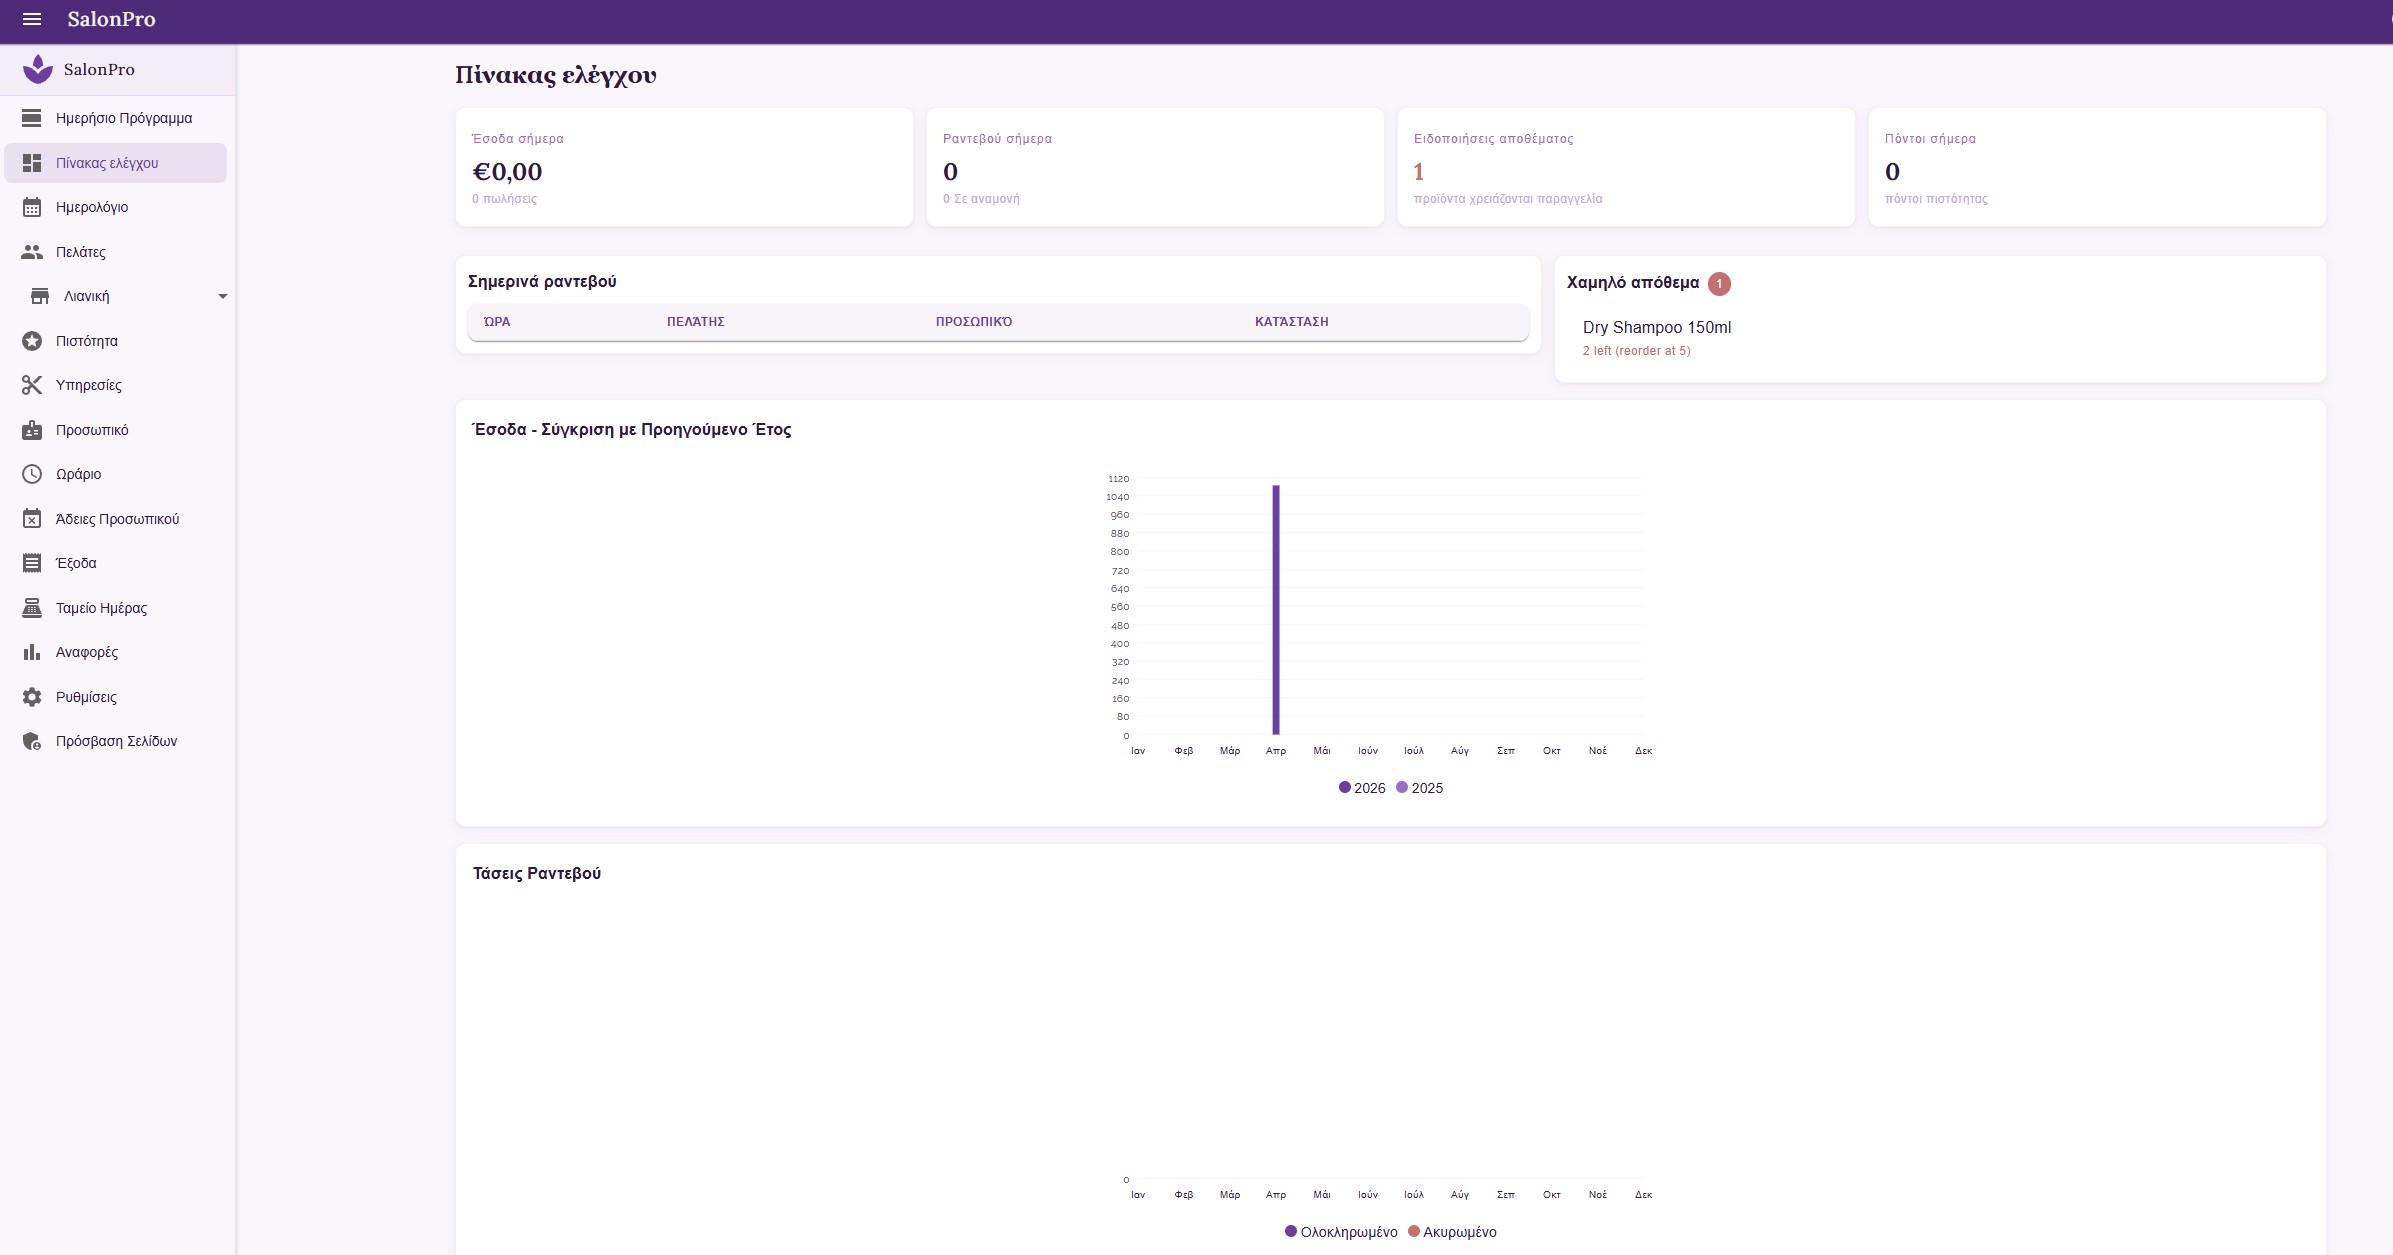Select Πίνακας ελέγχου menu item
Viewport: 2393px width, 1255px height.
tap(116, 163)
